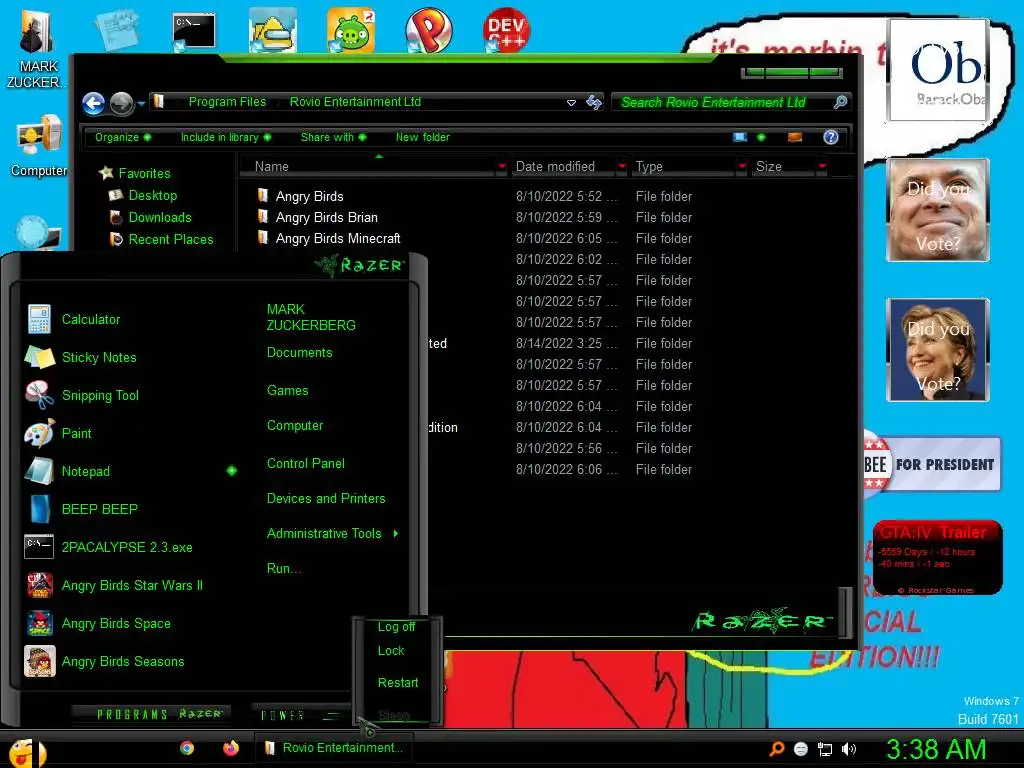Go back with the blue Back arrow
Image resolution: width=1024 pixels, height=768 pixels.
click(93, 103)
